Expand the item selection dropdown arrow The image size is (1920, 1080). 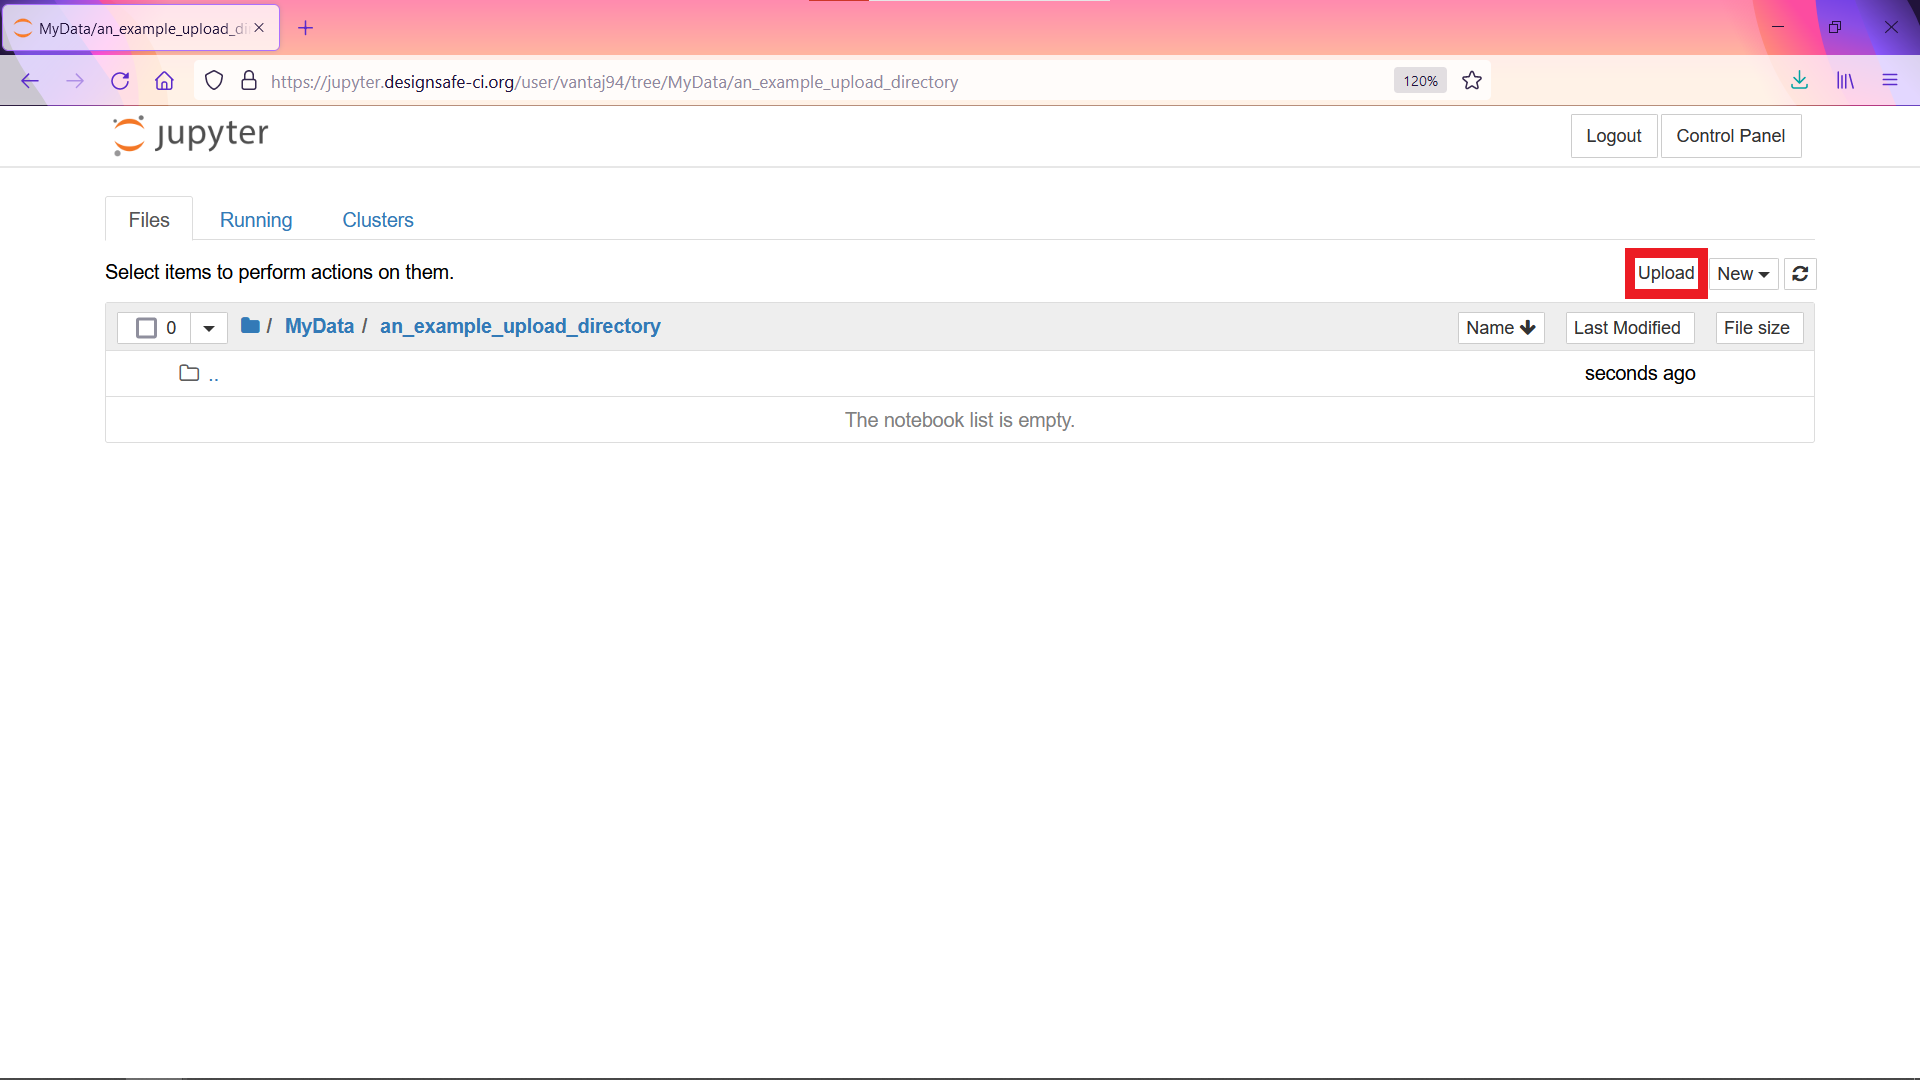click(x=207, y=327)
